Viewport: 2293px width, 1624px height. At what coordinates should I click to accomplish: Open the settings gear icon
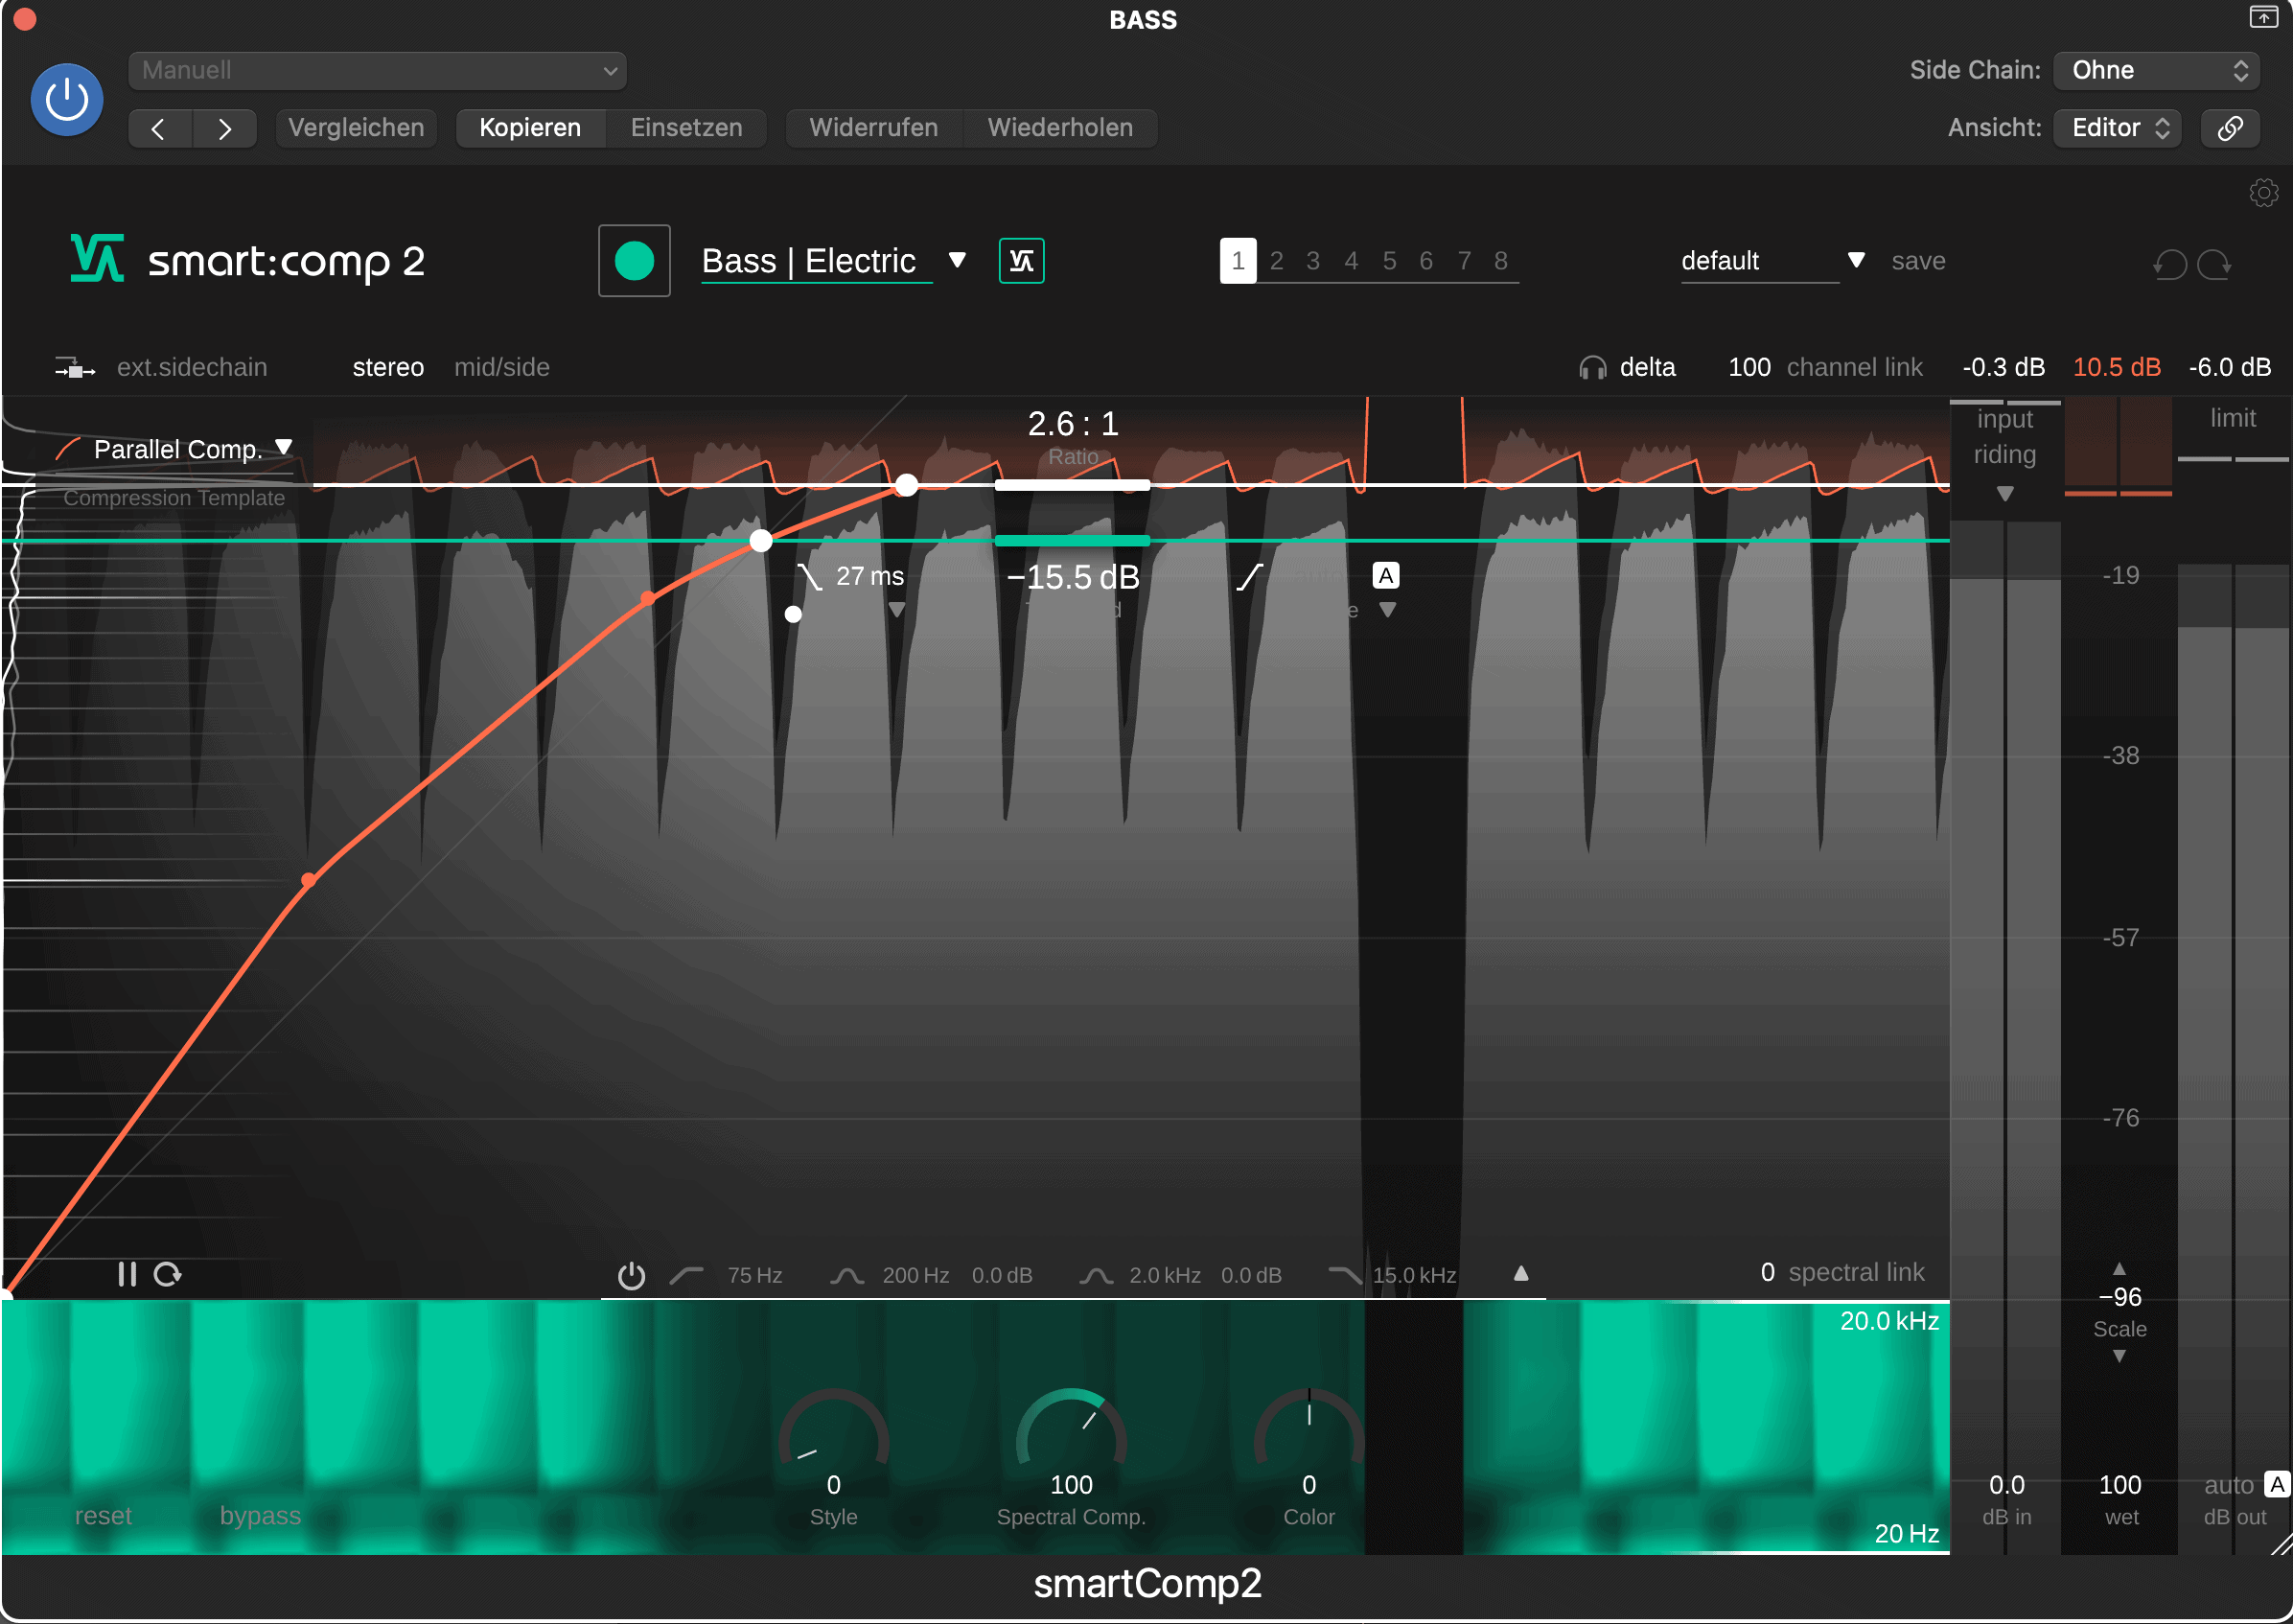[2264, 192]
